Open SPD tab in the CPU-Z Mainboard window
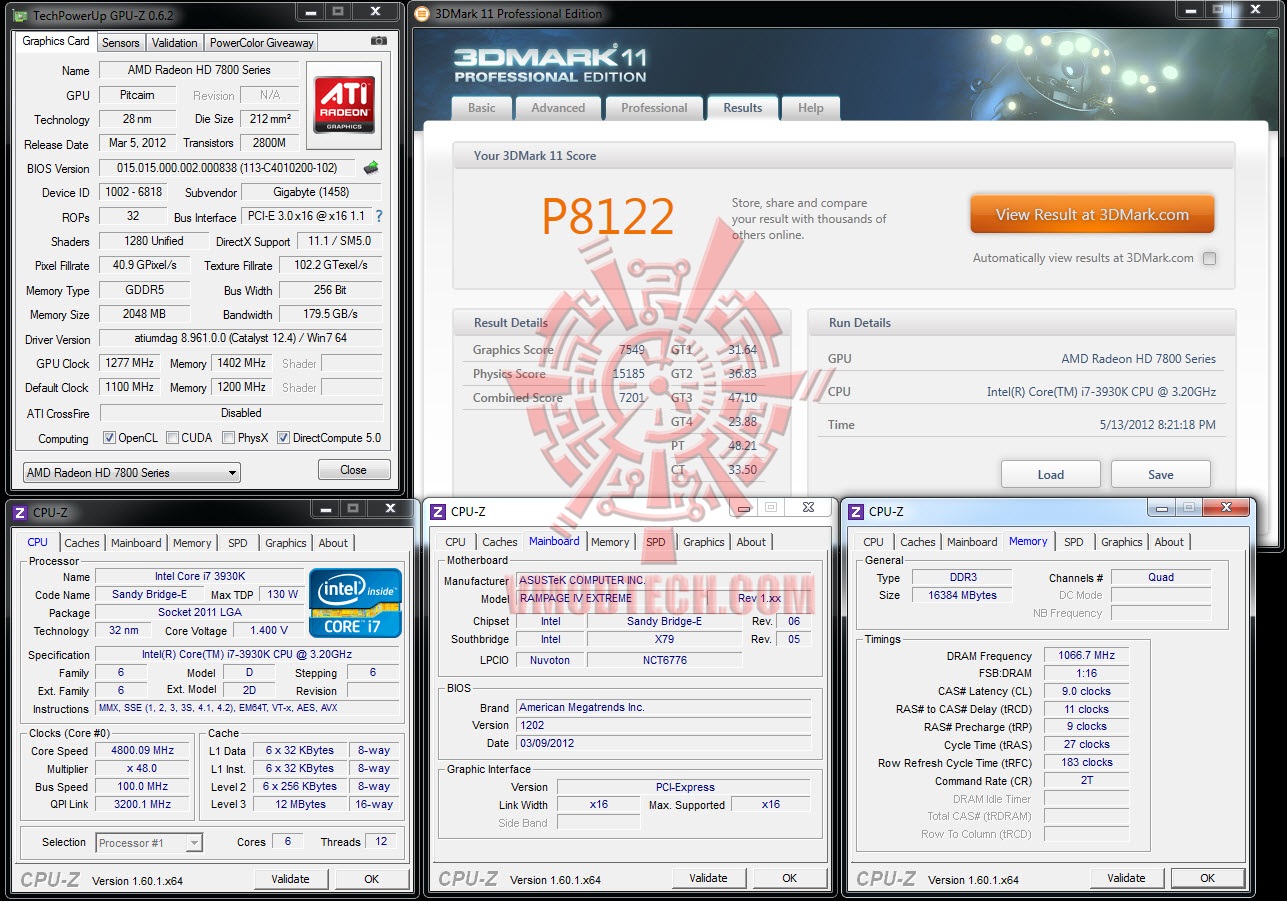Image resolution: width=1287 pixels, height=901 pixels. point(655,542)
